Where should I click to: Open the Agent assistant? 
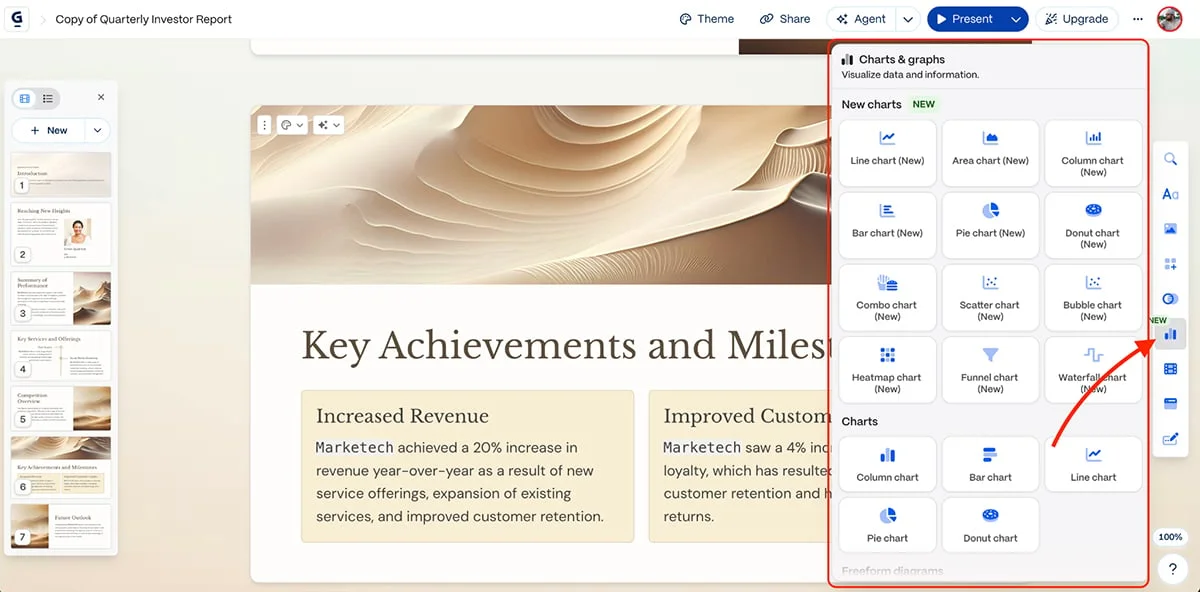[x=861, y=19]
